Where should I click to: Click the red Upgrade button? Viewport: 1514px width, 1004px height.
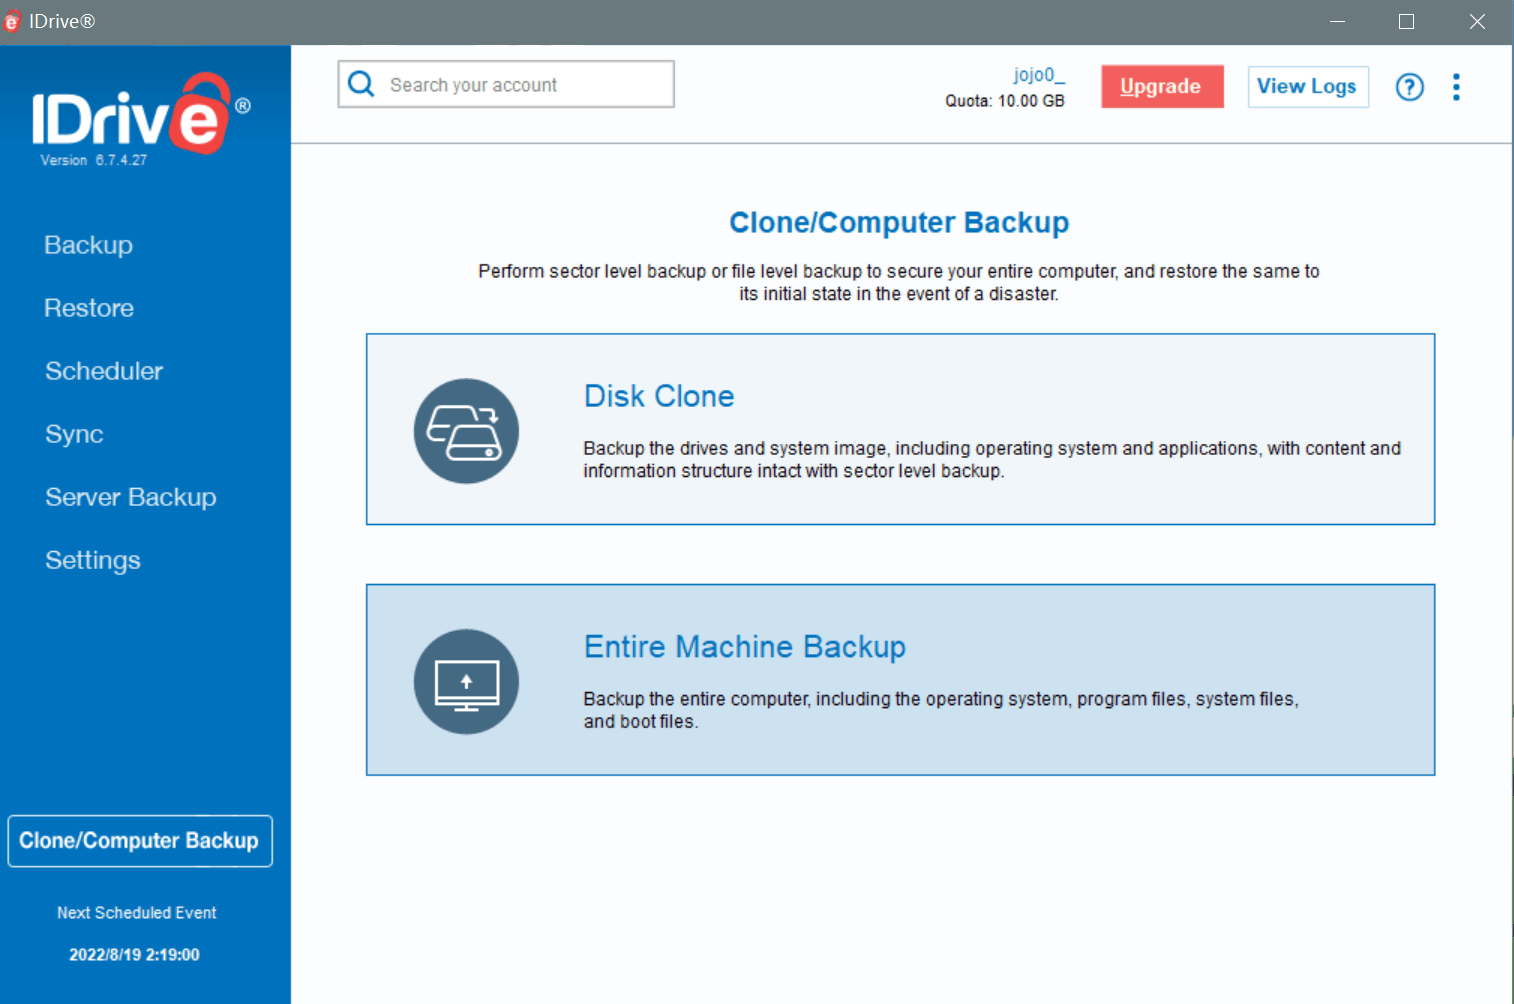(x=1161, y=87)
